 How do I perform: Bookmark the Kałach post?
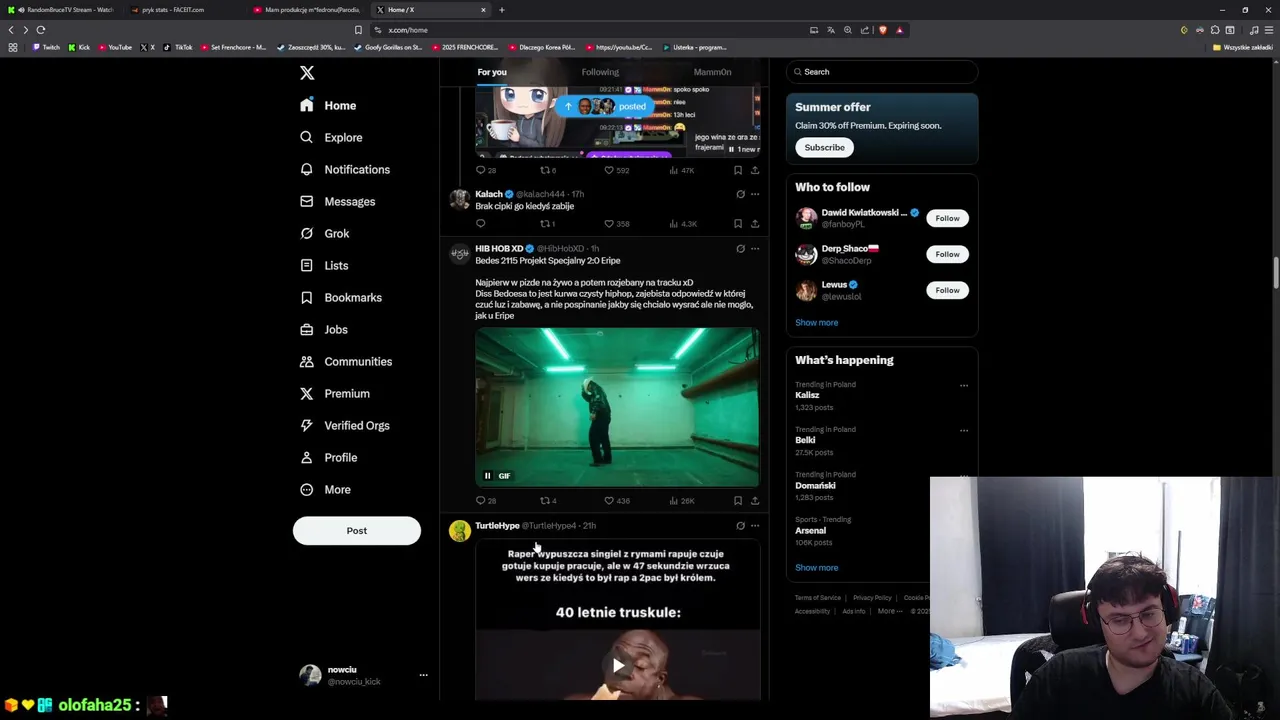pos(738,224)
